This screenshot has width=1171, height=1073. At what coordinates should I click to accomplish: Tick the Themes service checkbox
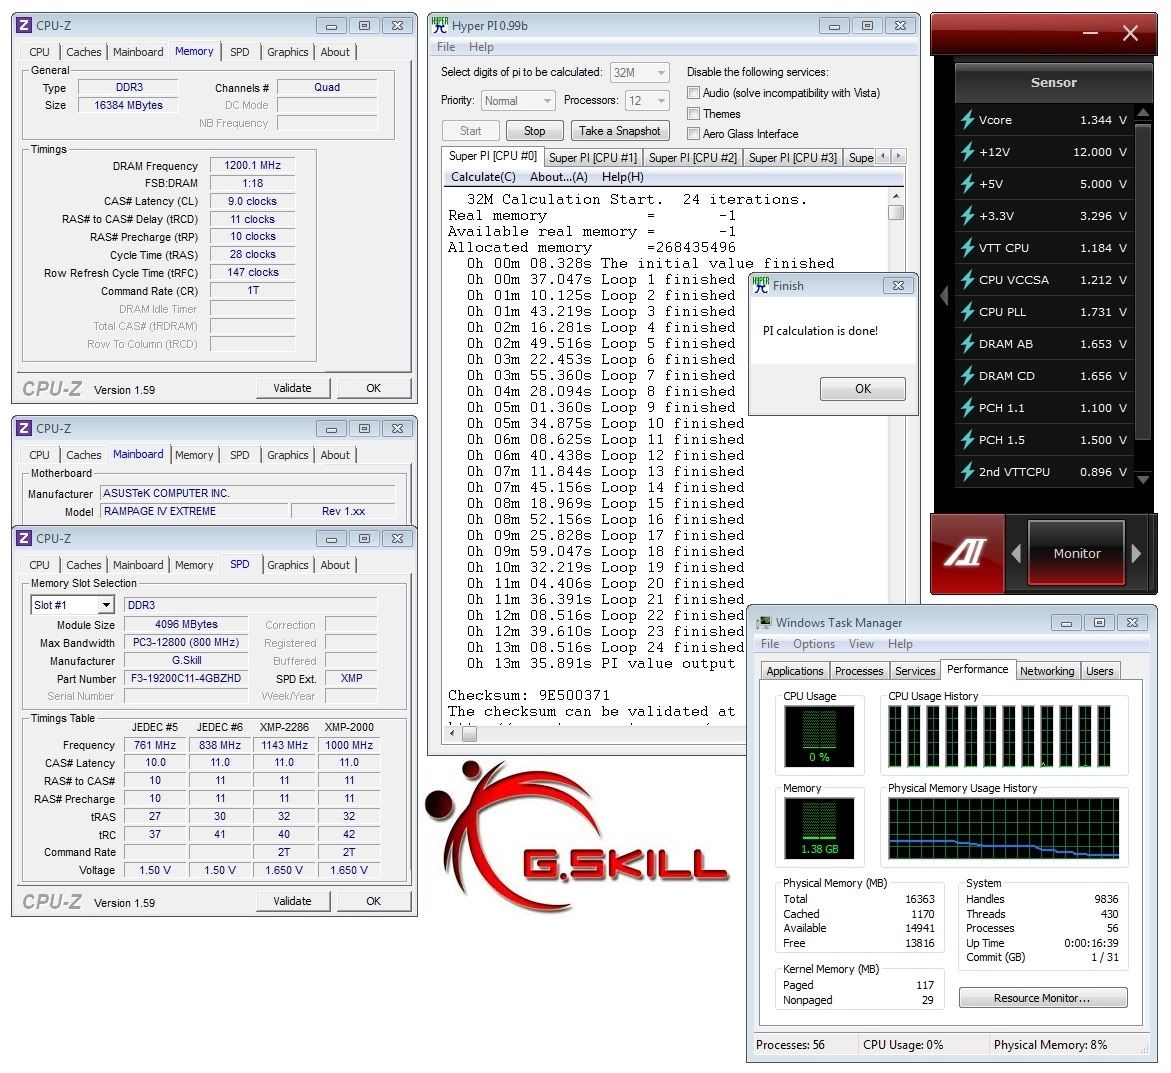(x=694, y=113)
